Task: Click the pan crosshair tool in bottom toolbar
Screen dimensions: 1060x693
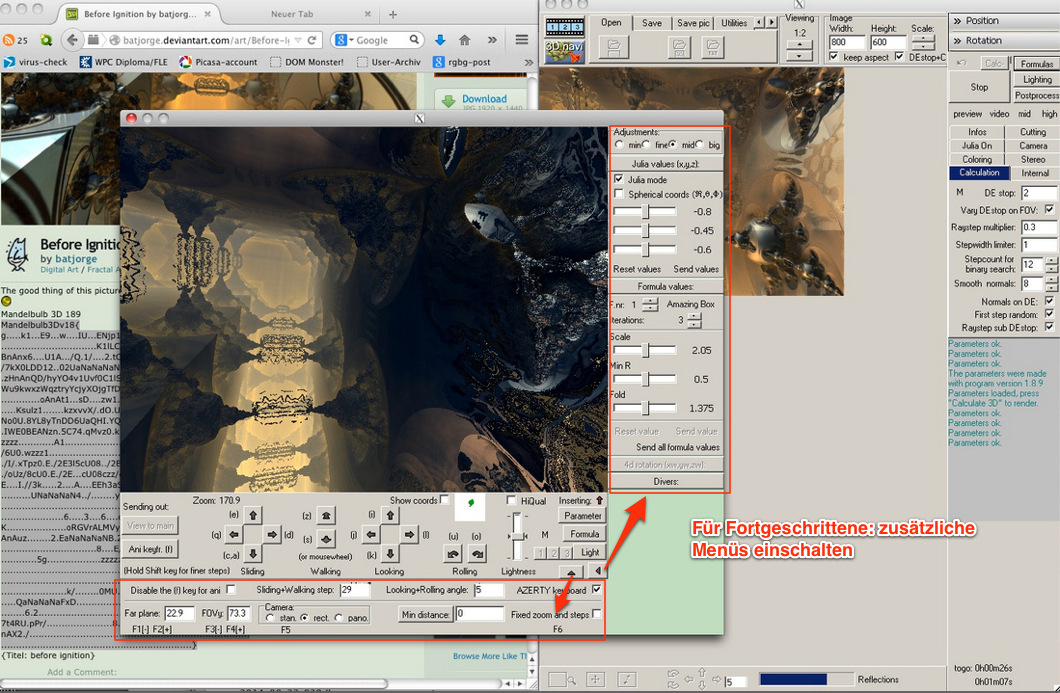Action: tap(595, 679)
